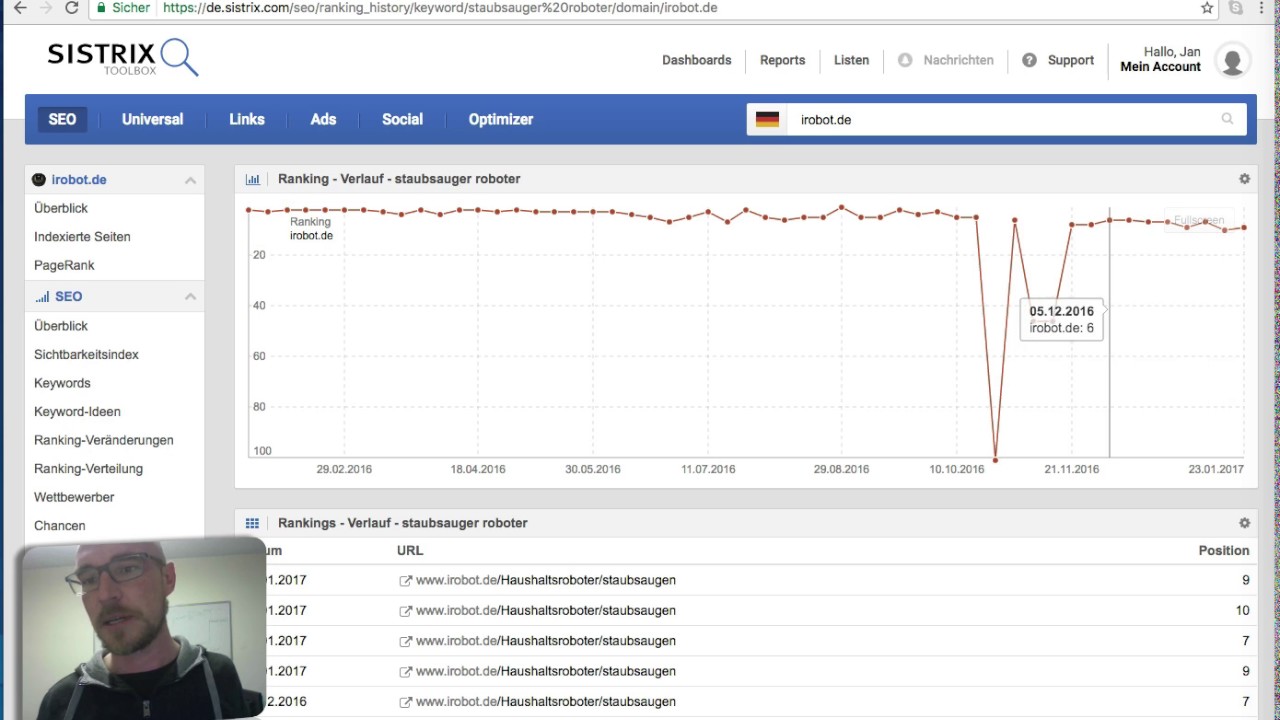
Task: Open Ranking-Veränderungen in the sidebar
Action: click(104, 440)
